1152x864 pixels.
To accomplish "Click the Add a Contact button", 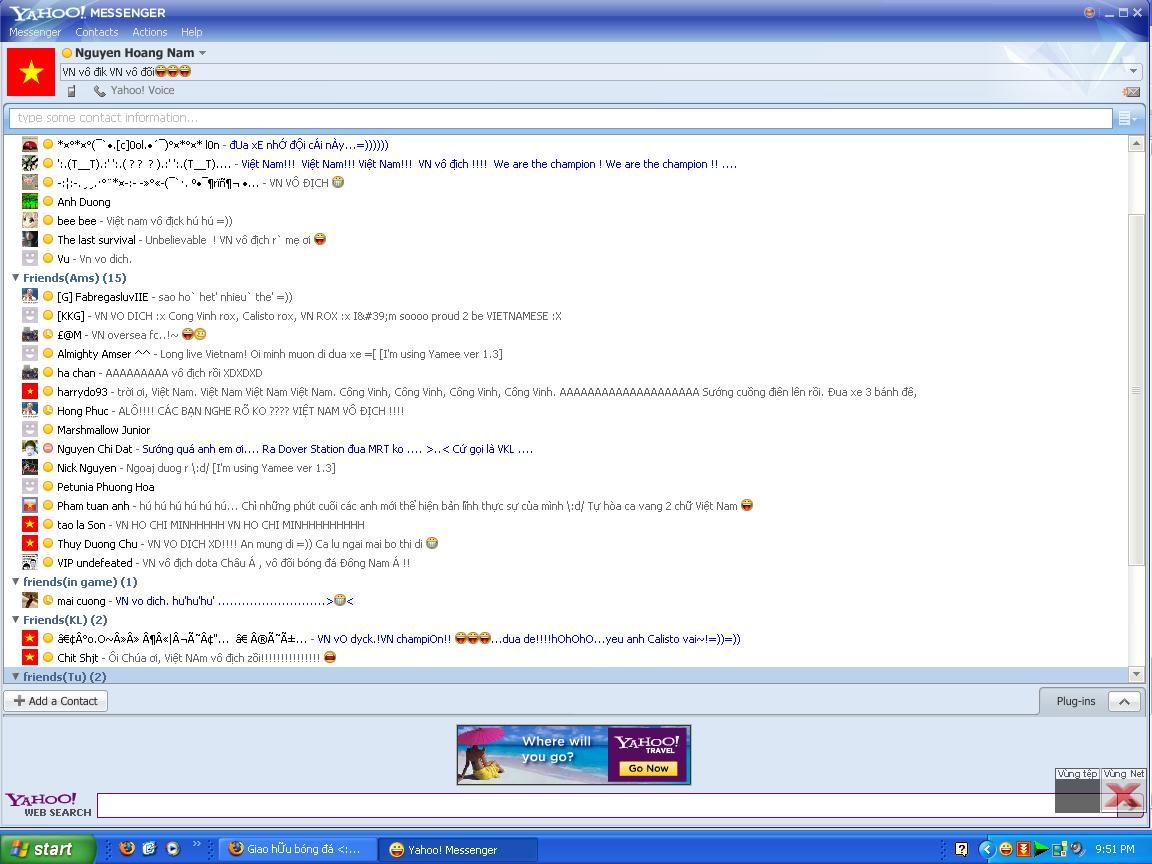I will (x=56, y=701).
